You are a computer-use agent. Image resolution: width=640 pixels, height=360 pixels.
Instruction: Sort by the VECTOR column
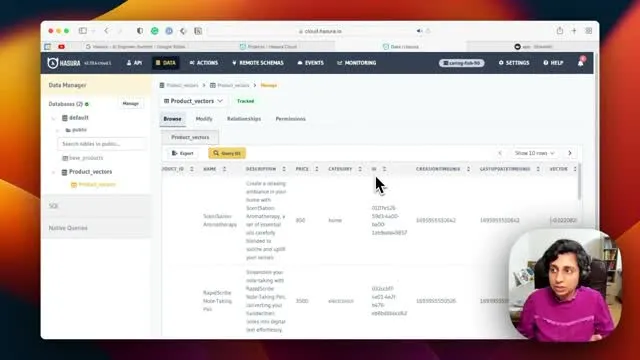tap(563, 169)
